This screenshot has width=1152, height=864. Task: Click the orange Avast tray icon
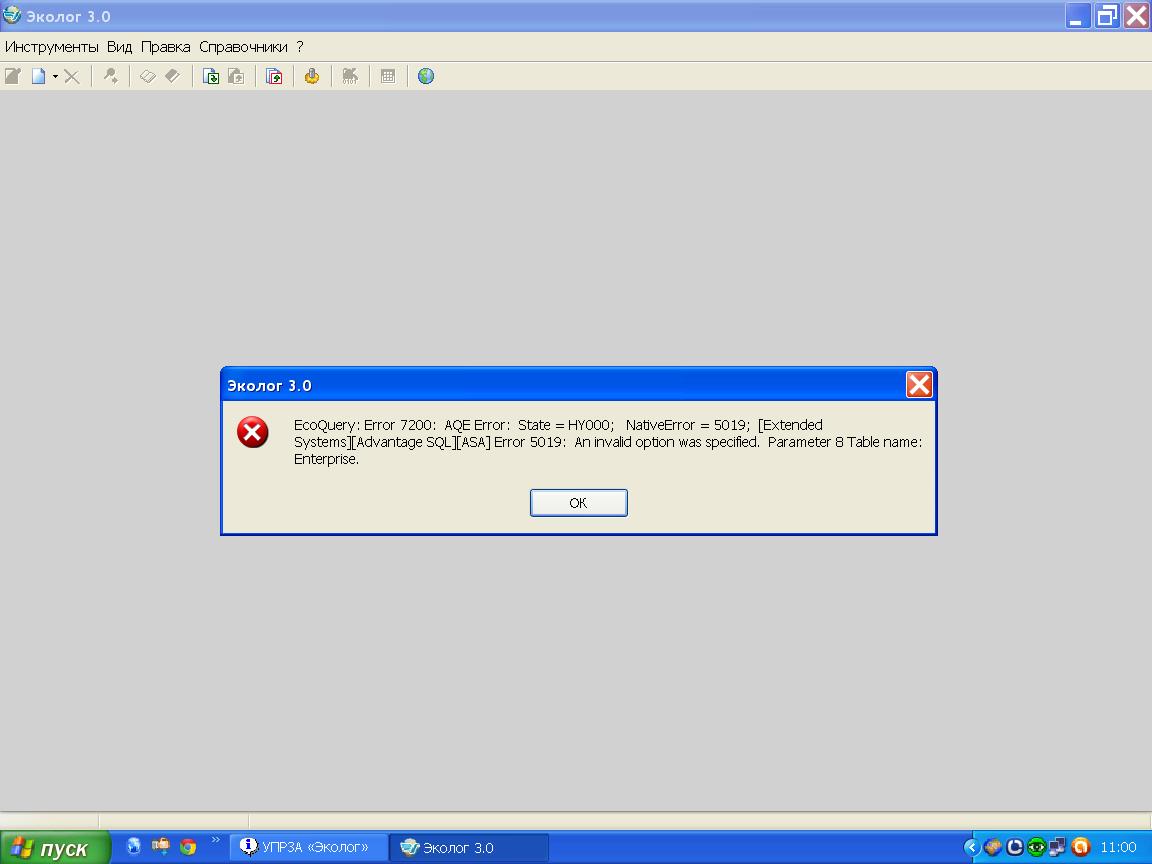coord(1080,847)
